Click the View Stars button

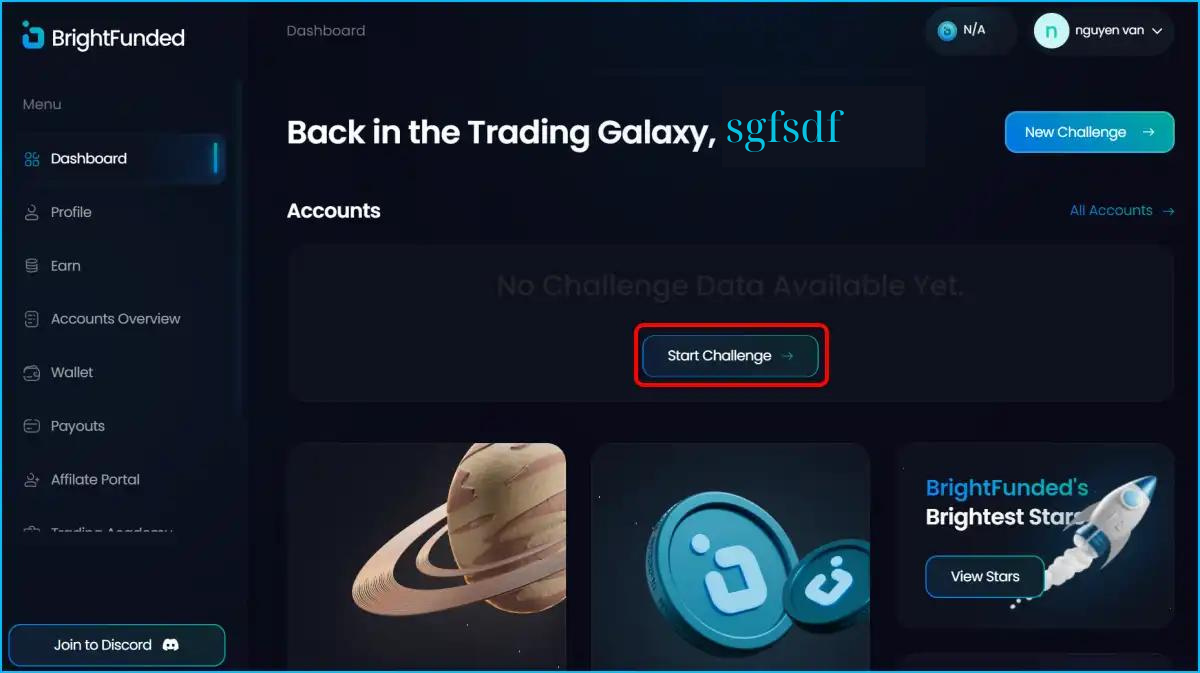pyautogui.click(x=985, y=576)
